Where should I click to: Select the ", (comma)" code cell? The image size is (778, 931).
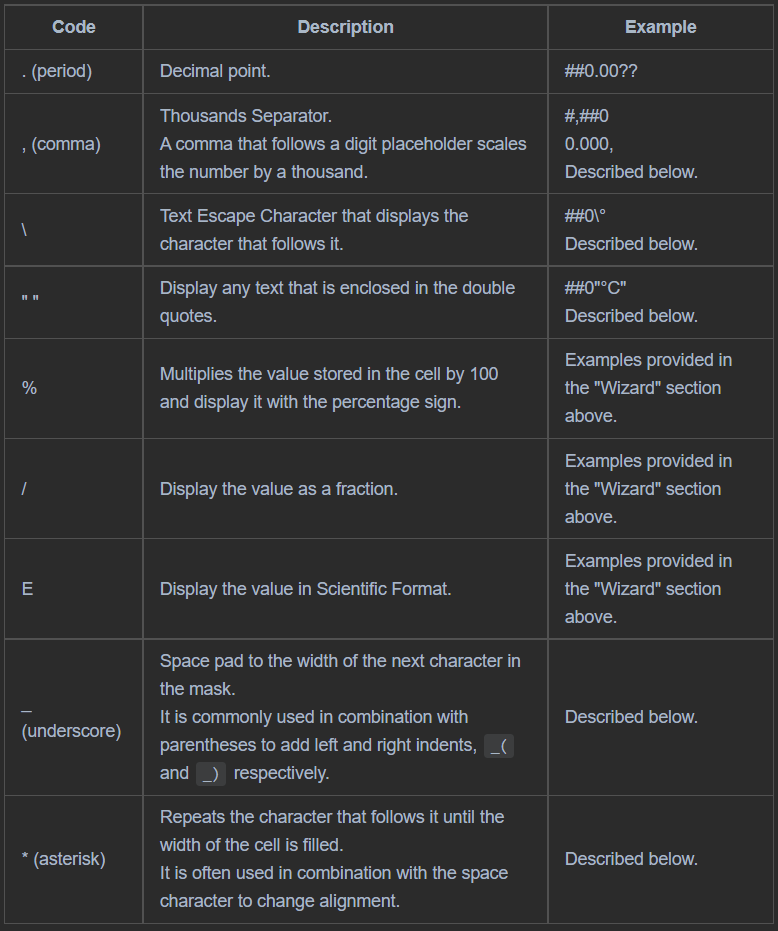(61, 144)
